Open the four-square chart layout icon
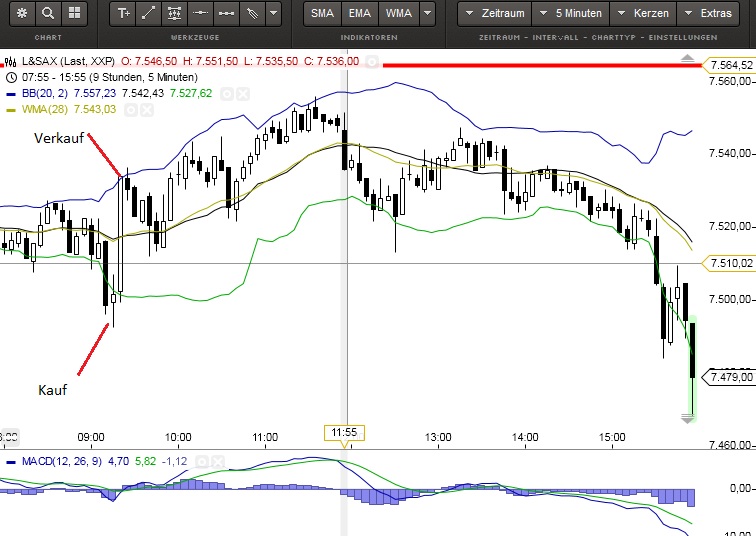Screen dimensions: 756x536 pyautogui.click(x=74, y=13)
